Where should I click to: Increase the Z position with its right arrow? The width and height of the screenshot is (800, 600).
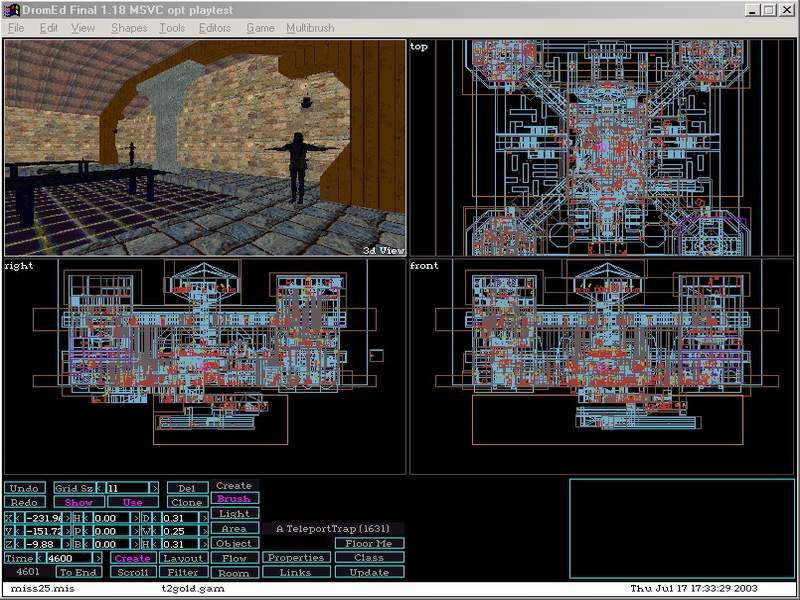[68, 544]
